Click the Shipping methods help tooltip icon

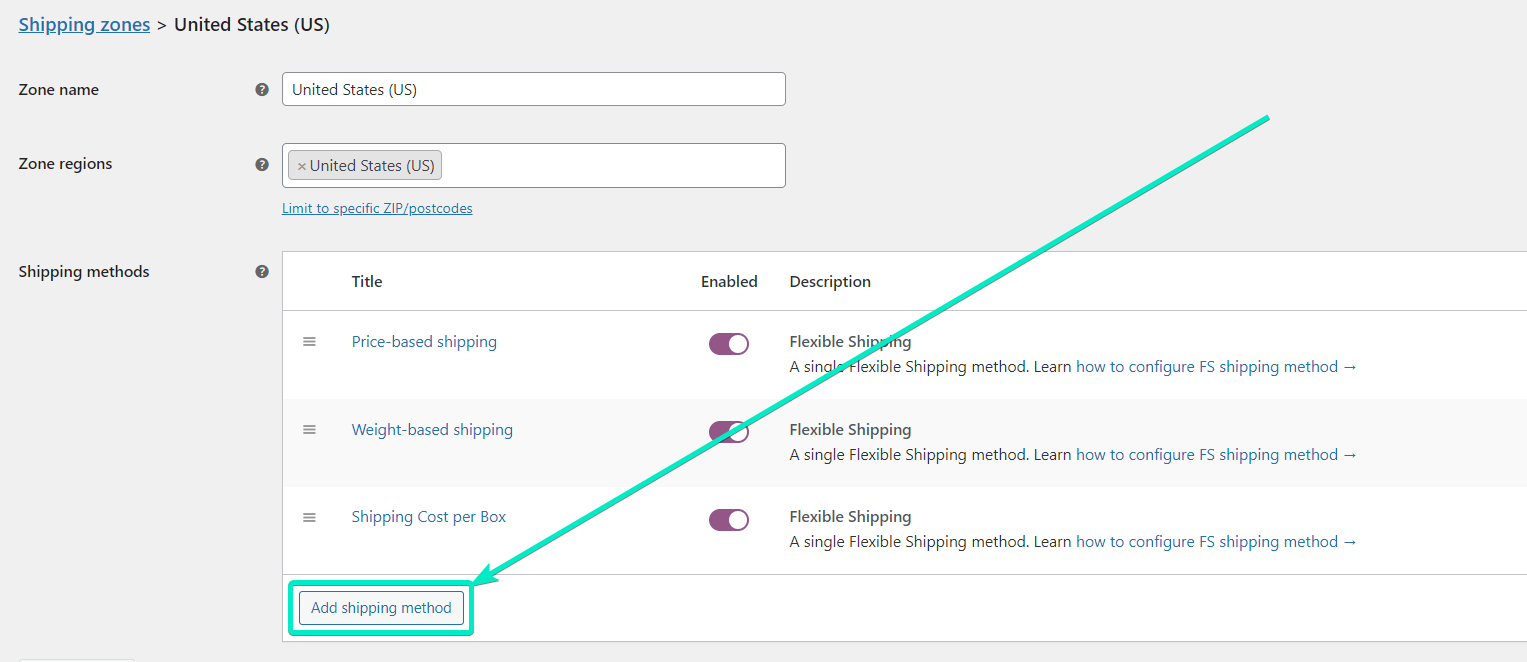pyautogui.click(x=262, y=271)
